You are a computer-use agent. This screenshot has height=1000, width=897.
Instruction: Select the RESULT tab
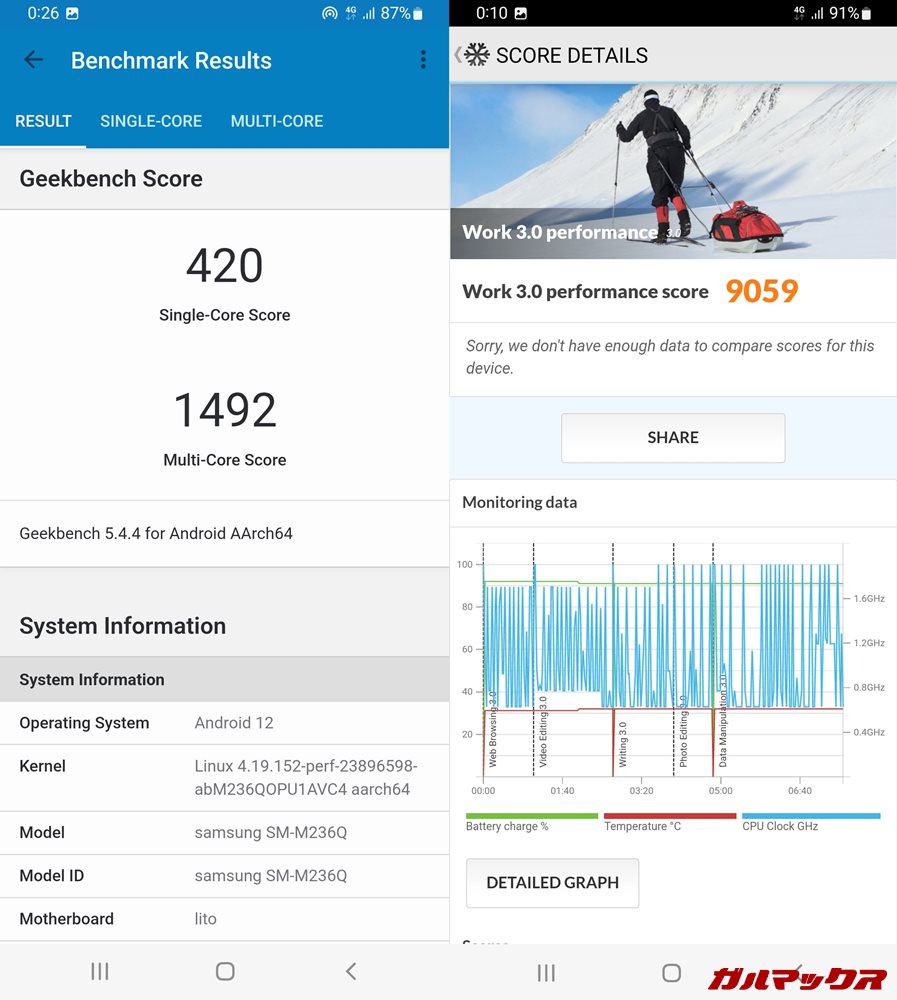(x=43, y=121)
